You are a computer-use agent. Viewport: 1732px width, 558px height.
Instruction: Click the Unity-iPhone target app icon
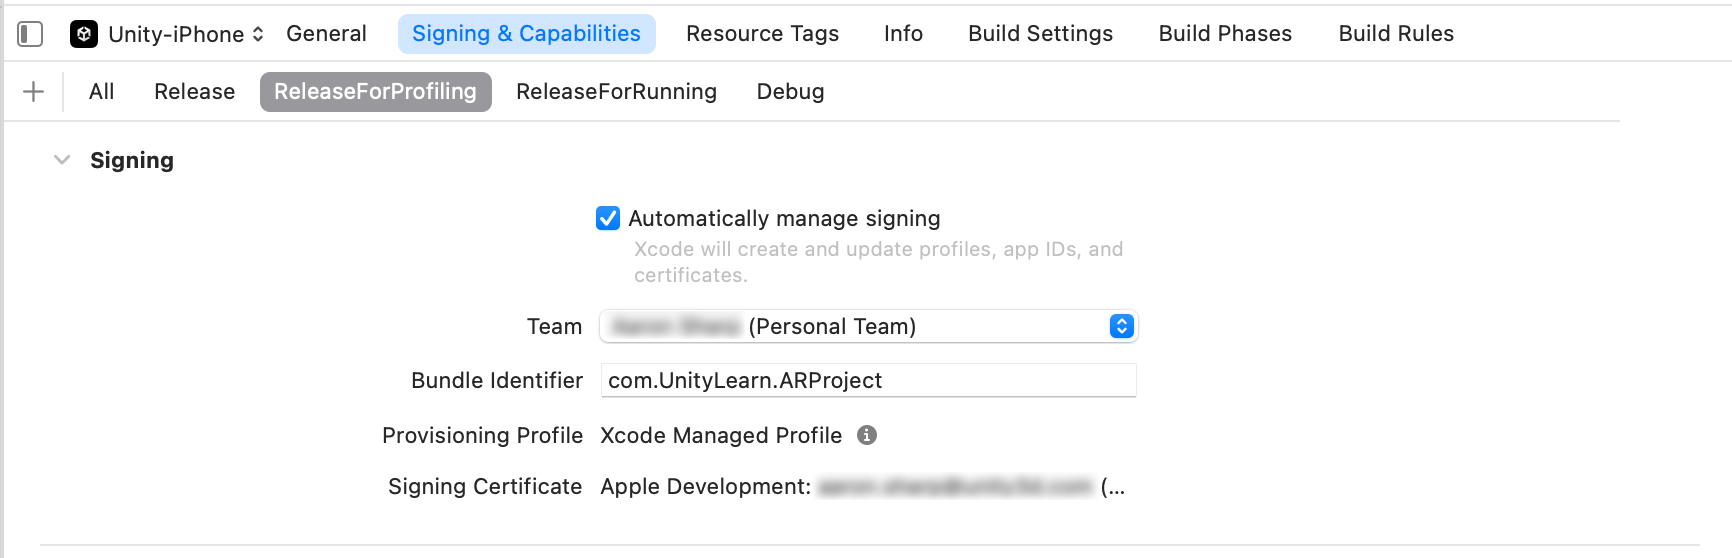84,34
